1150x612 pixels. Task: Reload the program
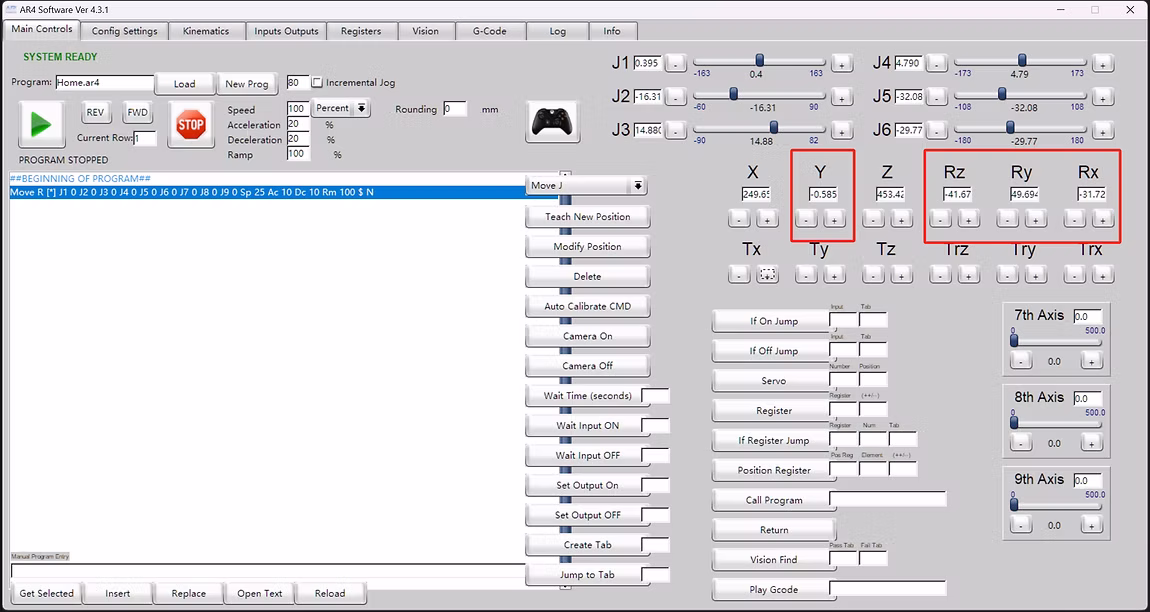[x=330, y=593]
